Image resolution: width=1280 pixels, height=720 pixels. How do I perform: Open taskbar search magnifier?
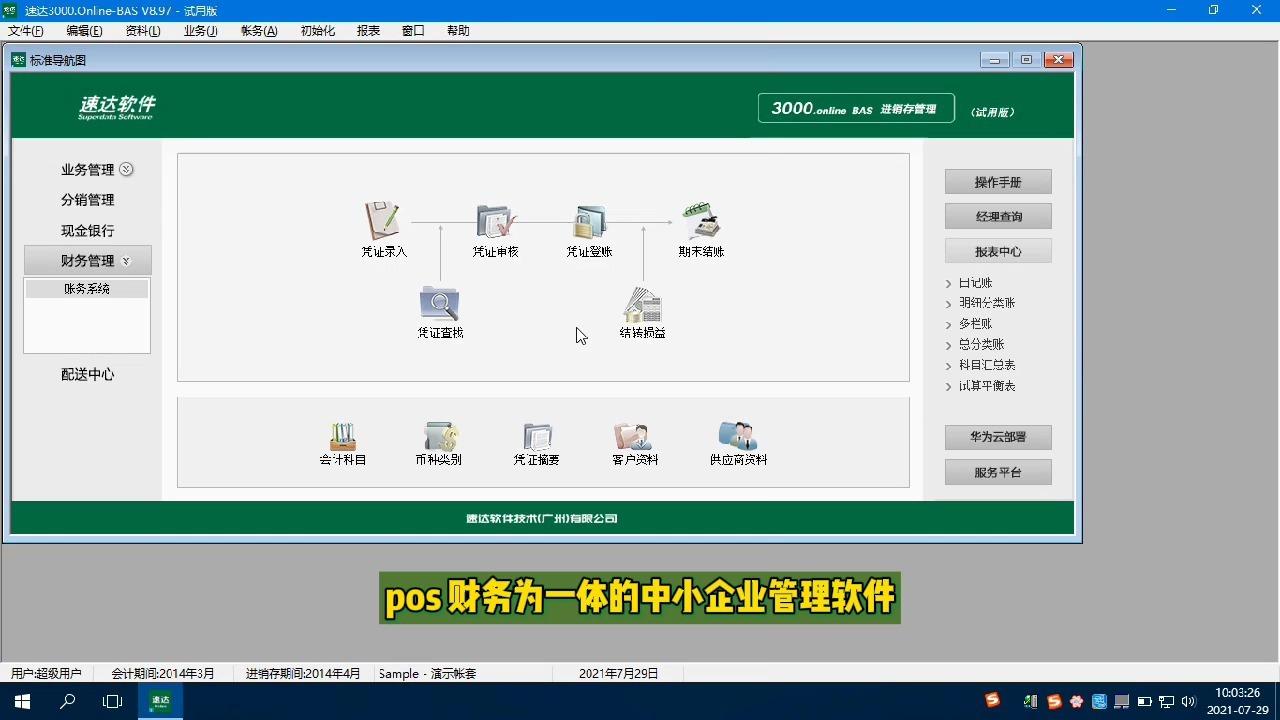pyautogui.click(x=68, y=701)
